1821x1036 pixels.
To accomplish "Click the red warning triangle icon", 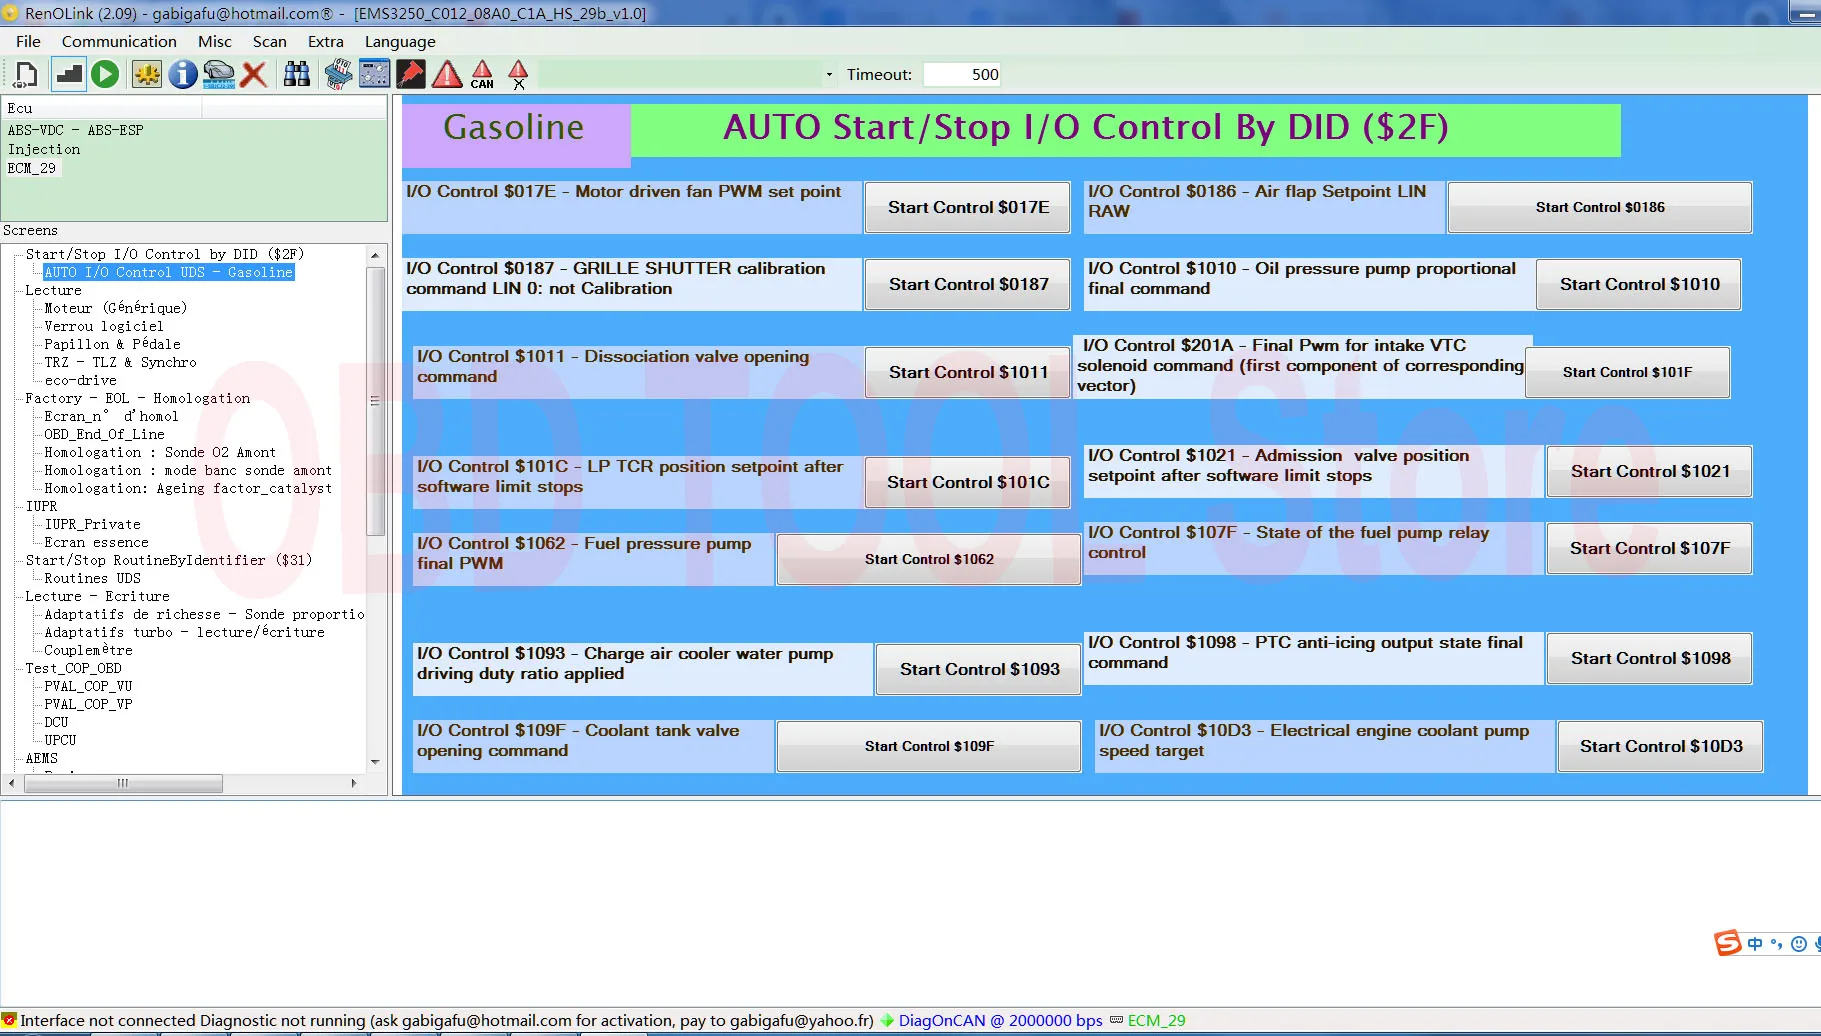I will 447,74.
